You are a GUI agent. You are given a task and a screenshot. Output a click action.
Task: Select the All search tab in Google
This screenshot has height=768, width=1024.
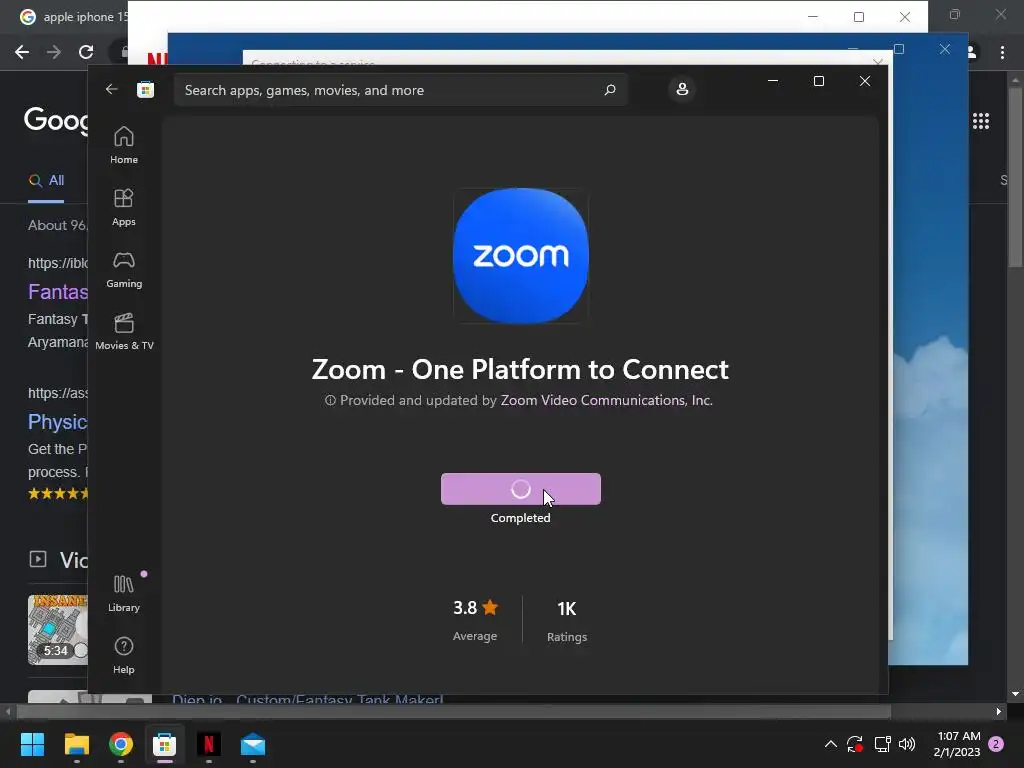46,180
